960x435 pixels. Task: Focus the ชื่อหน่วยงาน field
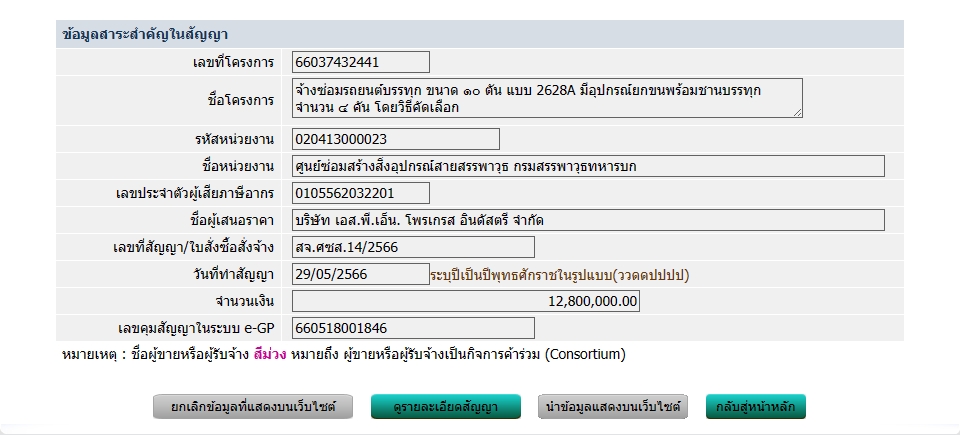tap(588, 166)
